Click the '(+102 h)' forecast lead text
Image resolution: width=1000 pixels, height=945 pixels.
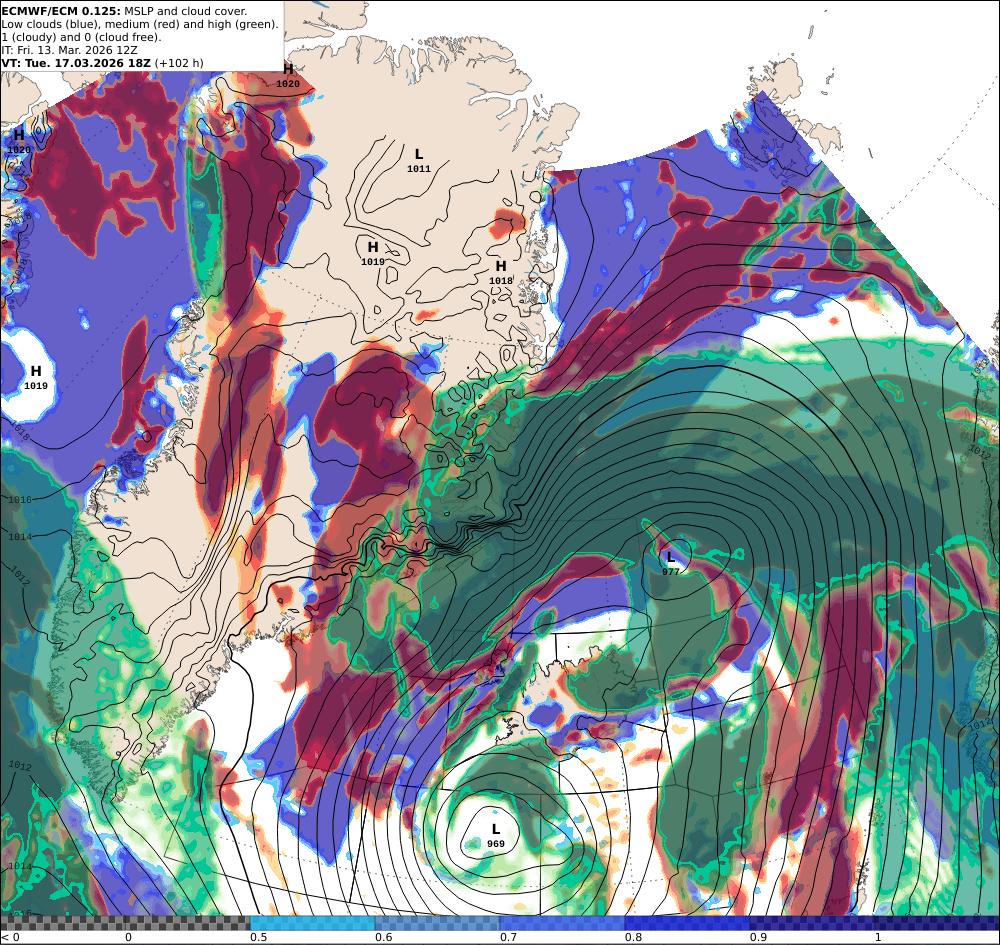pyautogui.click(x=179, y=62)
